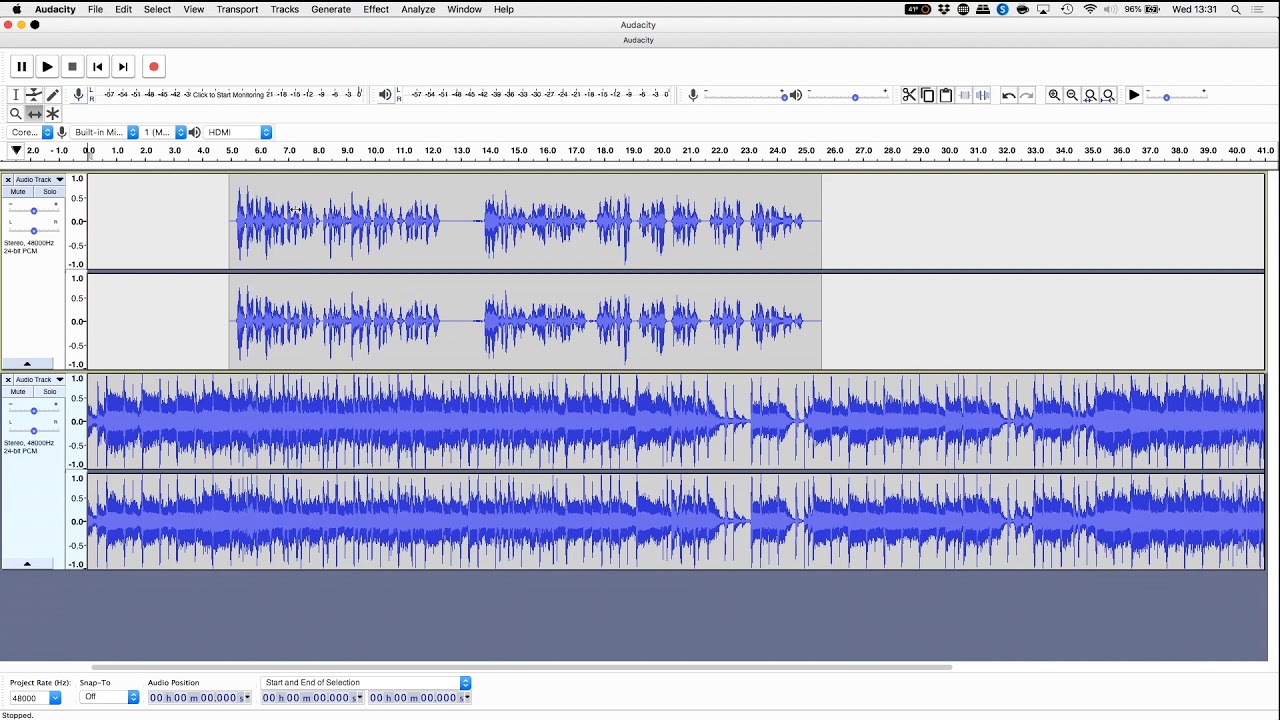Screen dimensions: 1280x720
Task: Click the playback meter speaker icon
Action: click(x=385, y=95)
